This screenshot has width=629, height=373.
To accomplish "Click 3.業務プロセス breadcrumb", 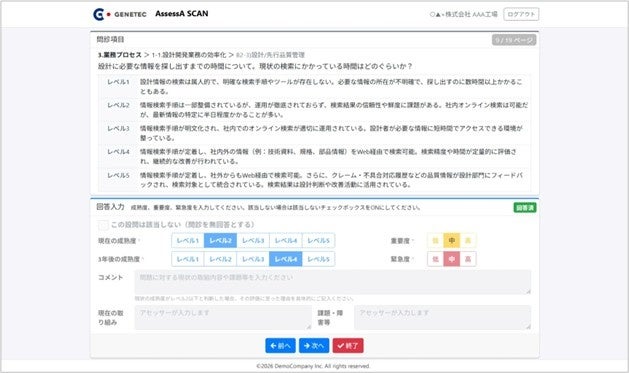I will click(120, 55).
